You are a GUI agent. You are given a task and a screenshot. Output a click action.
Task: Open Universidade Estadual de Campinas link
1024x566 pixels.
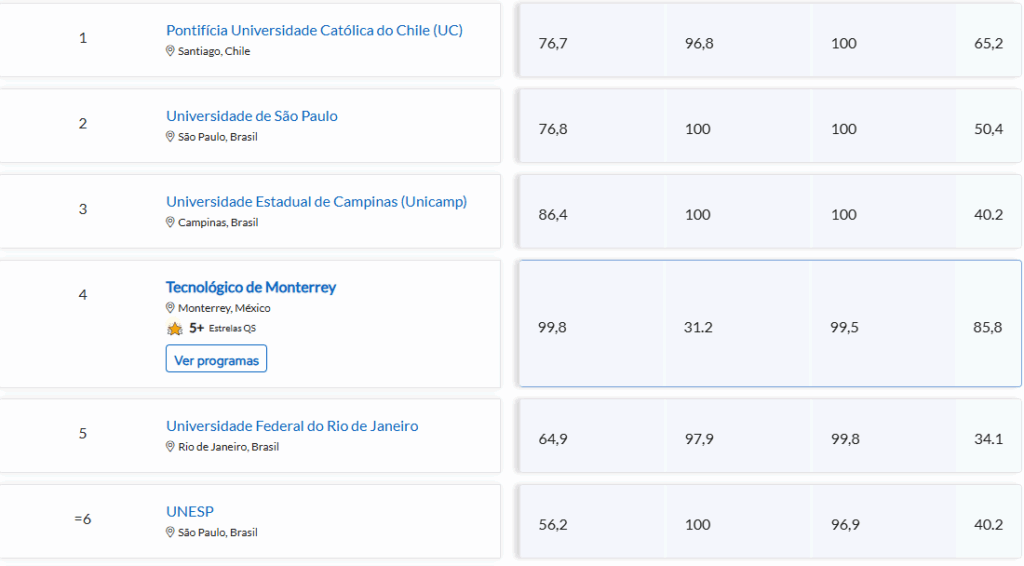(316, 202)
